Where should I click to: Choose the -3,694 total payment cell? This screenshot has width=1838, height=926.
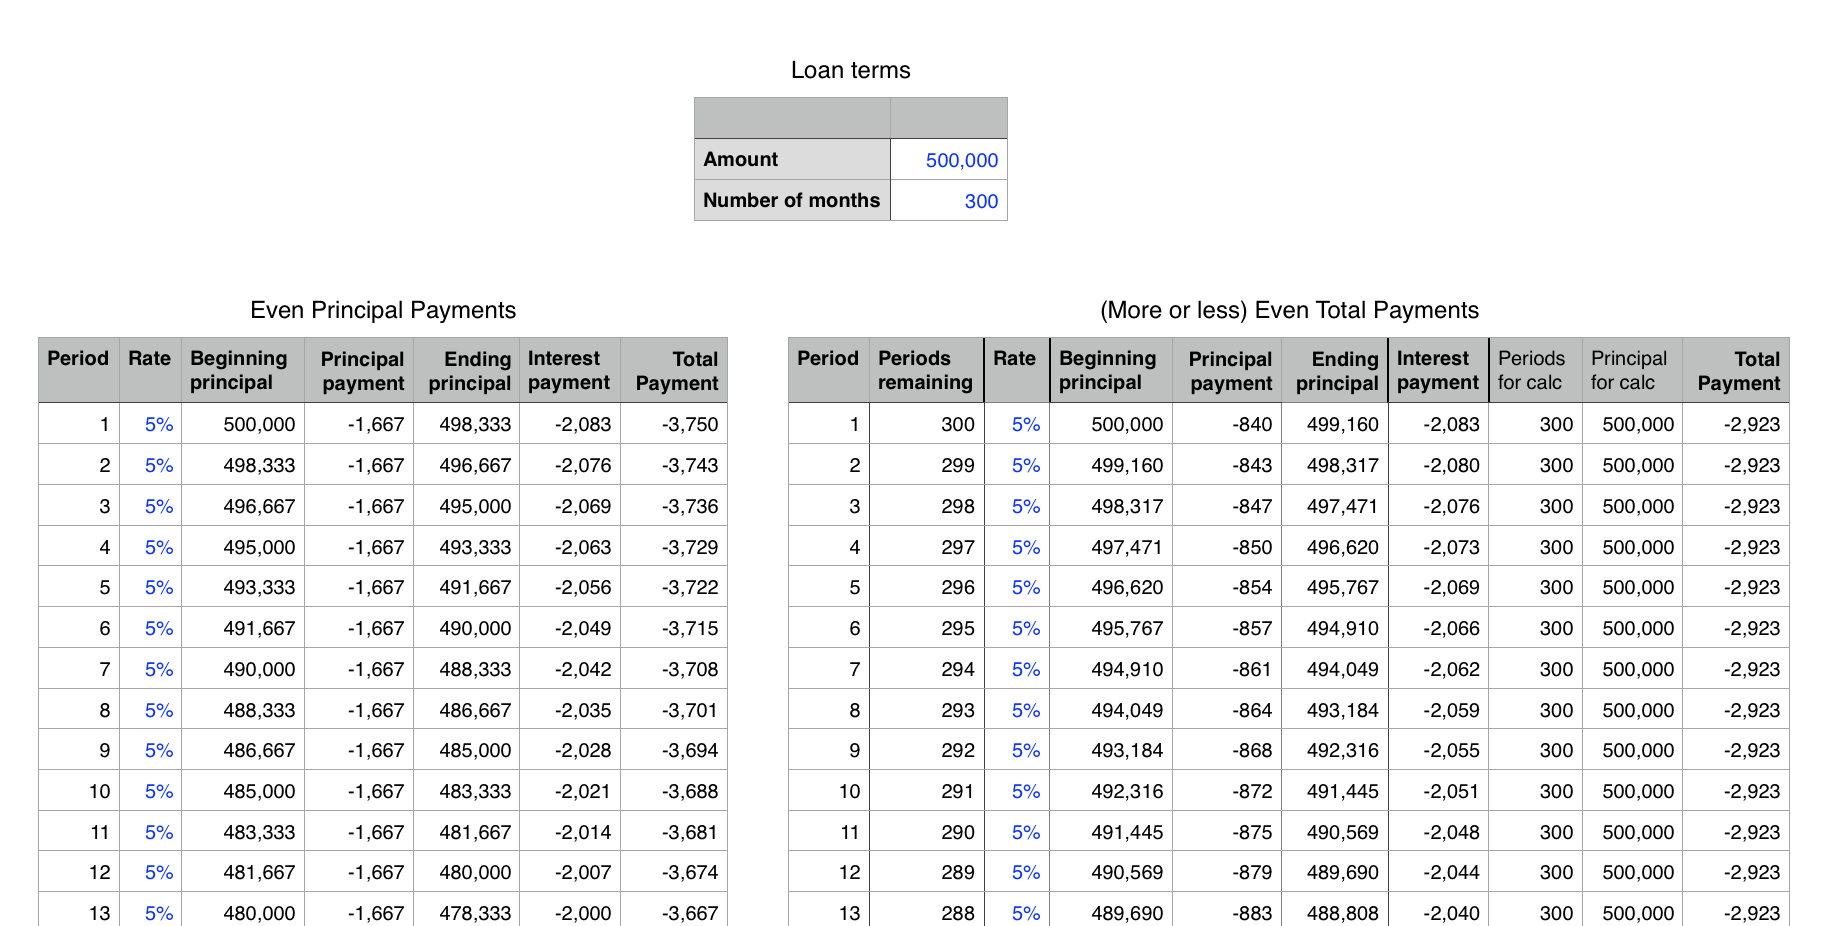[x=674, y=750]
